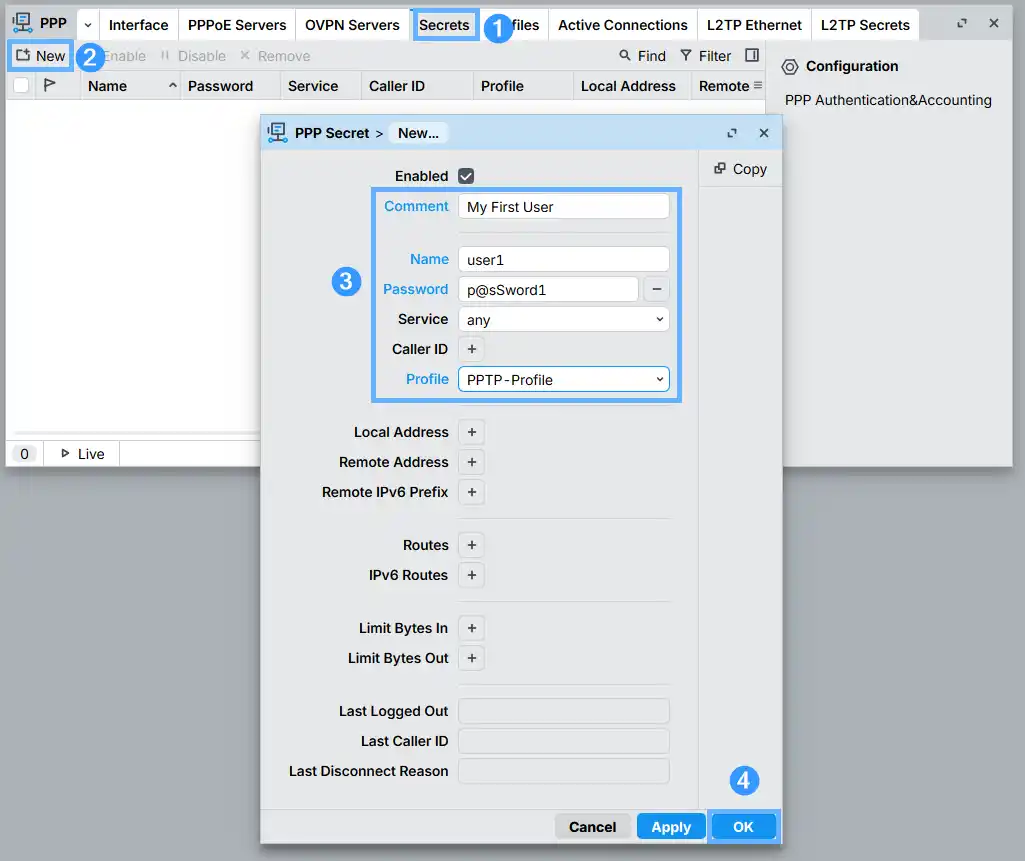Open the Service dropdown

tap(563, 320)
